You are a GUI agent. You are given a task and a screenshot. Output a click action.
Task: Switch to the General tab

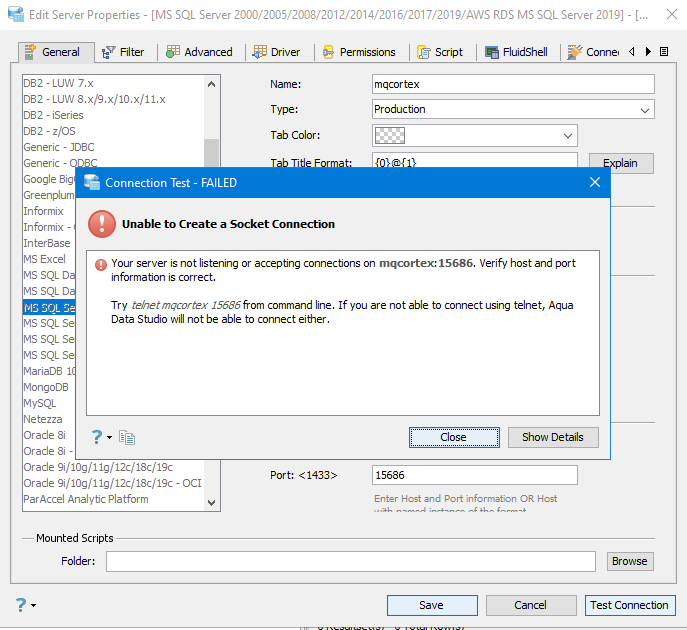pos(56,52)
